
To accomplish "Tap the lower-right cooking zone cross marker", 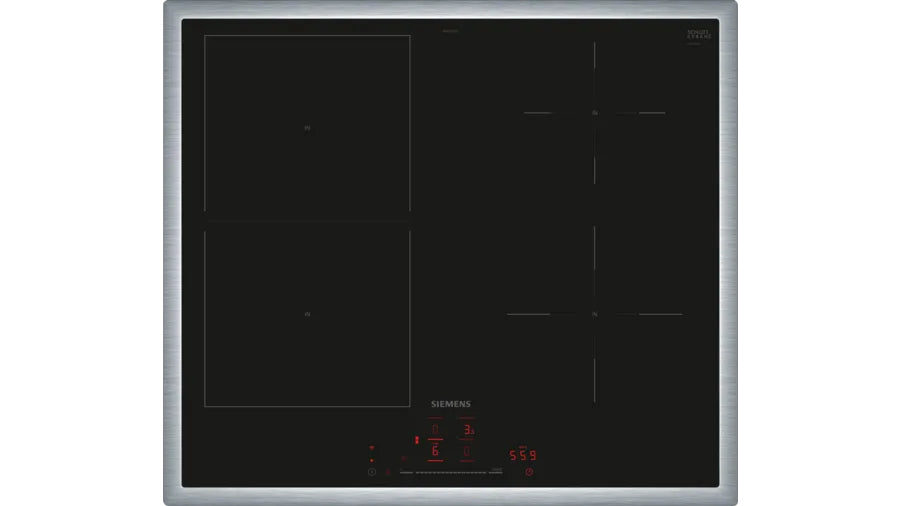I will (594, 314).
